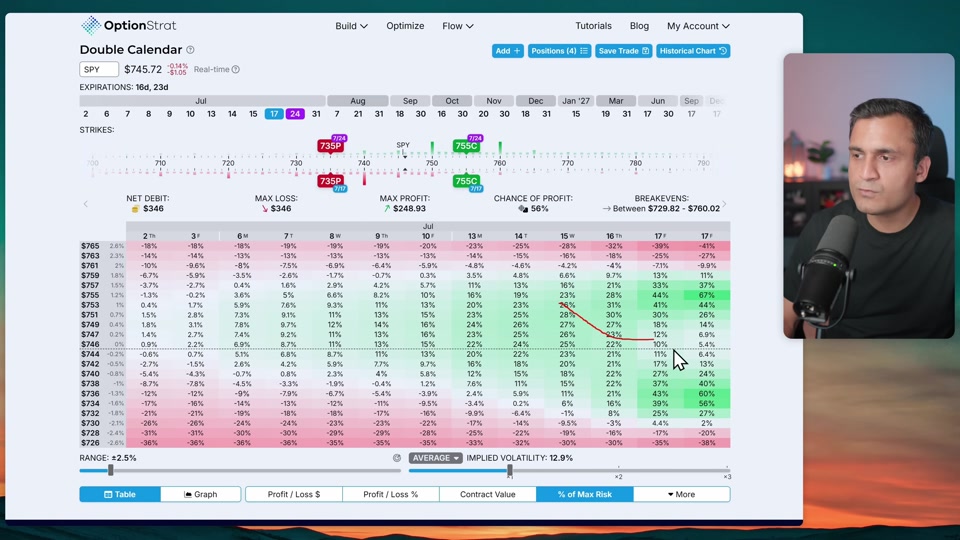This screenshot has width=960, height=540.
Task: Click the $746 price row label
Action: [90, 345]
